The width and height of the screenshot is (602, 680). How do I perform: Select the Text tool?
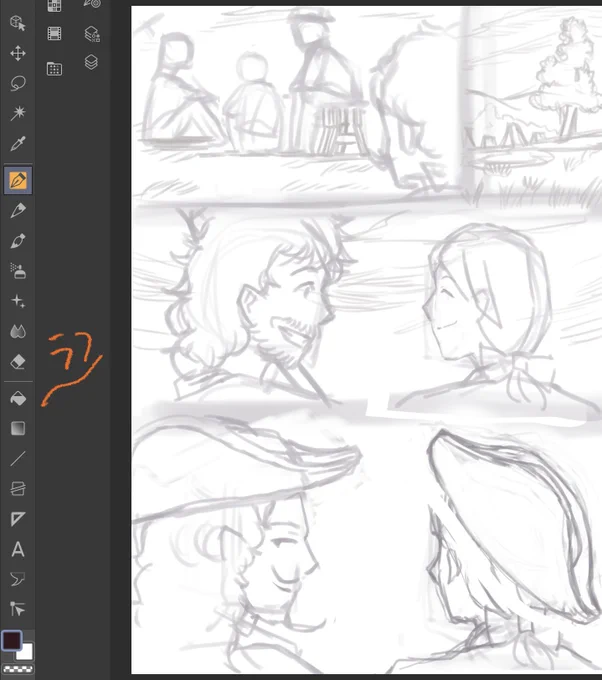coord(18,549)
